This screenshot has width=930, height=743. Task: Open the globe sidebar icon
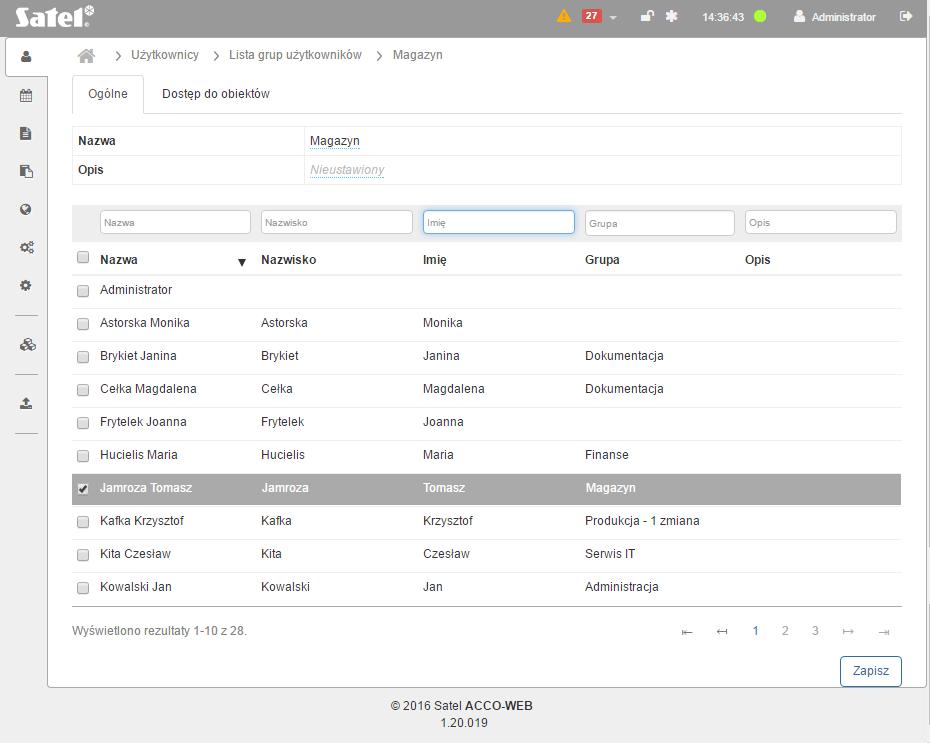click(x=26, y=209)
